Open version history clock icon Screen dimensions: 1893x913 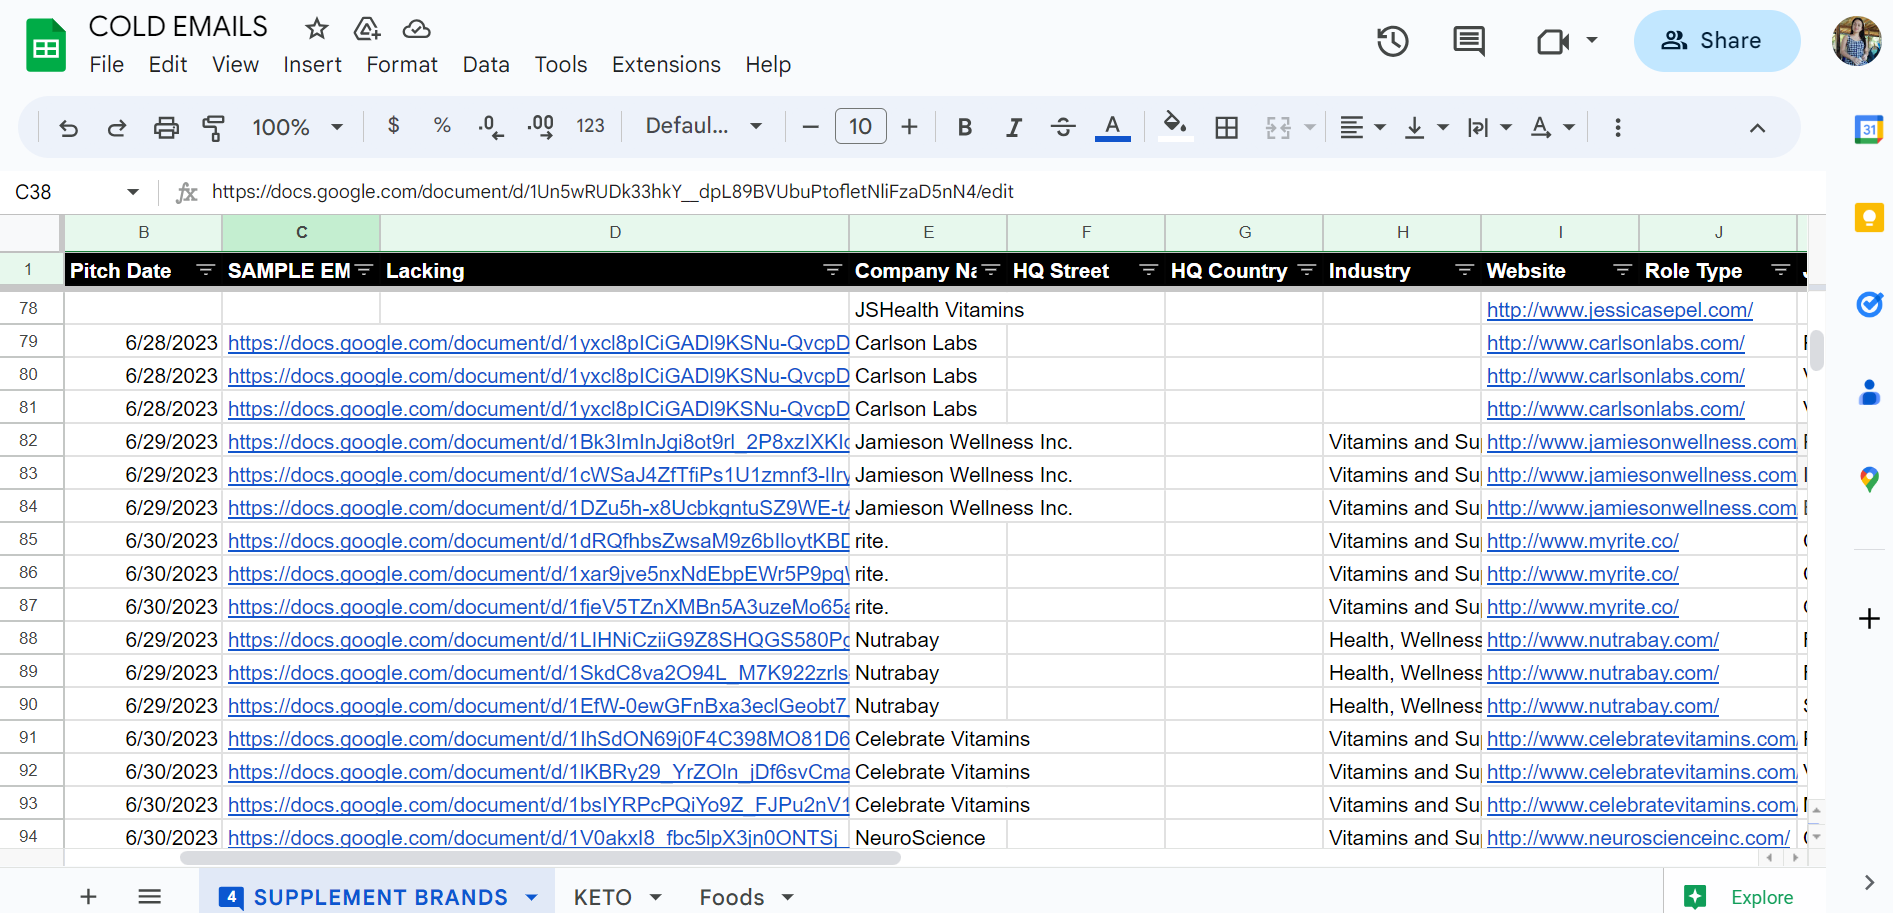(x=1392, y=41)
